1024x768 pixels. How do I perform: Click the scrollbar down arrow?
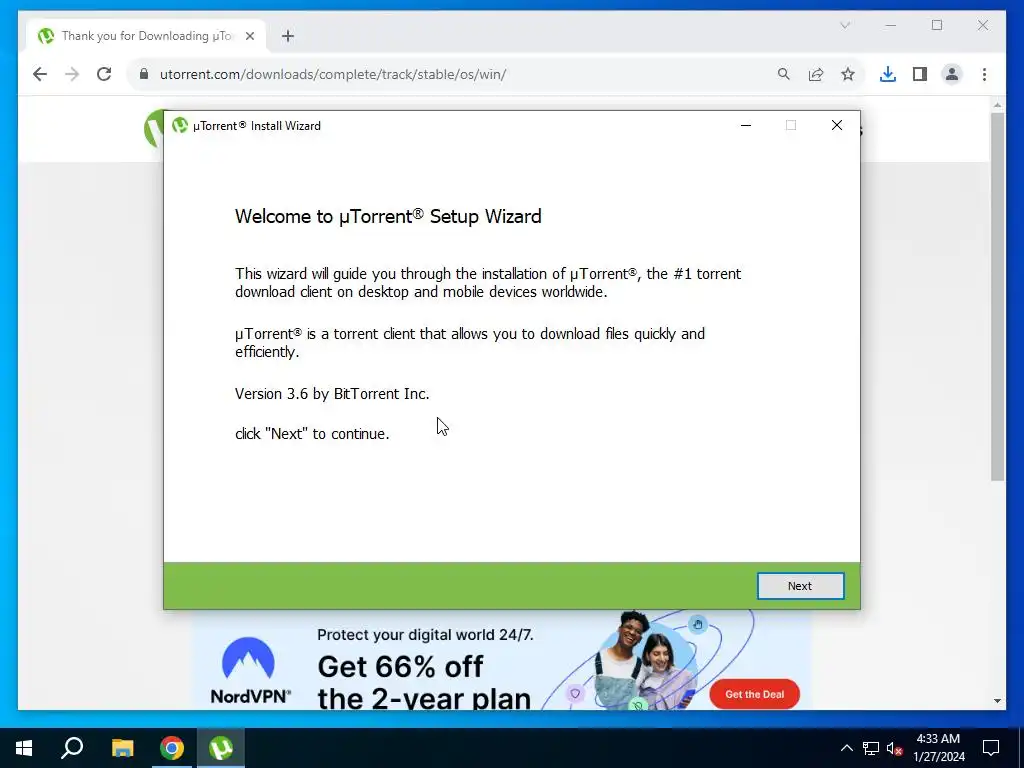[x=997, y=701]
